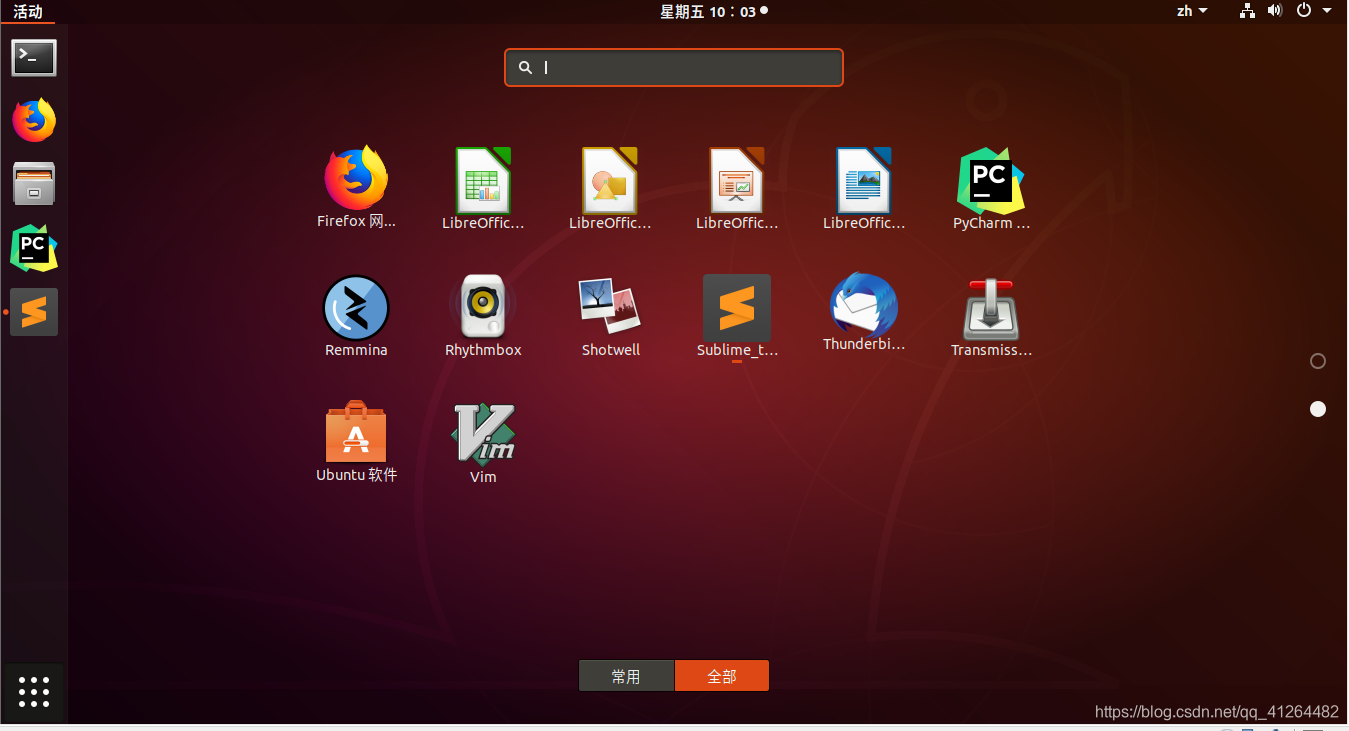1349x731 pixels.
Task: Open the power menu icon
Action: tap(1304, 11)
